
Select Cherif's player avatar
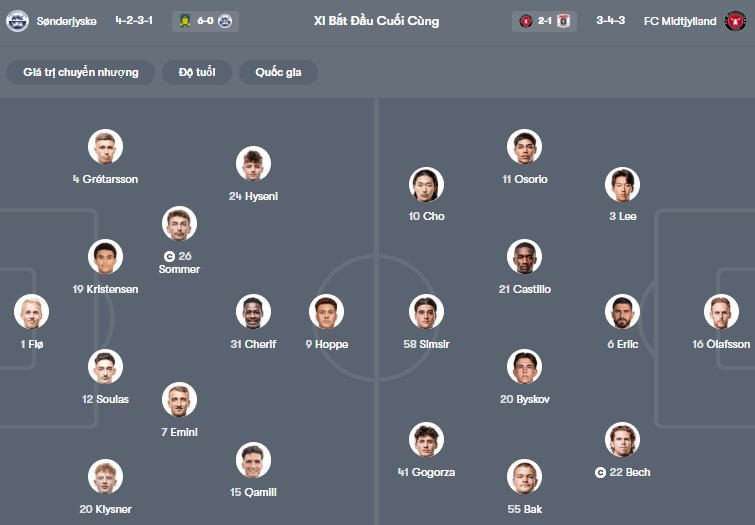click(254, 312)
